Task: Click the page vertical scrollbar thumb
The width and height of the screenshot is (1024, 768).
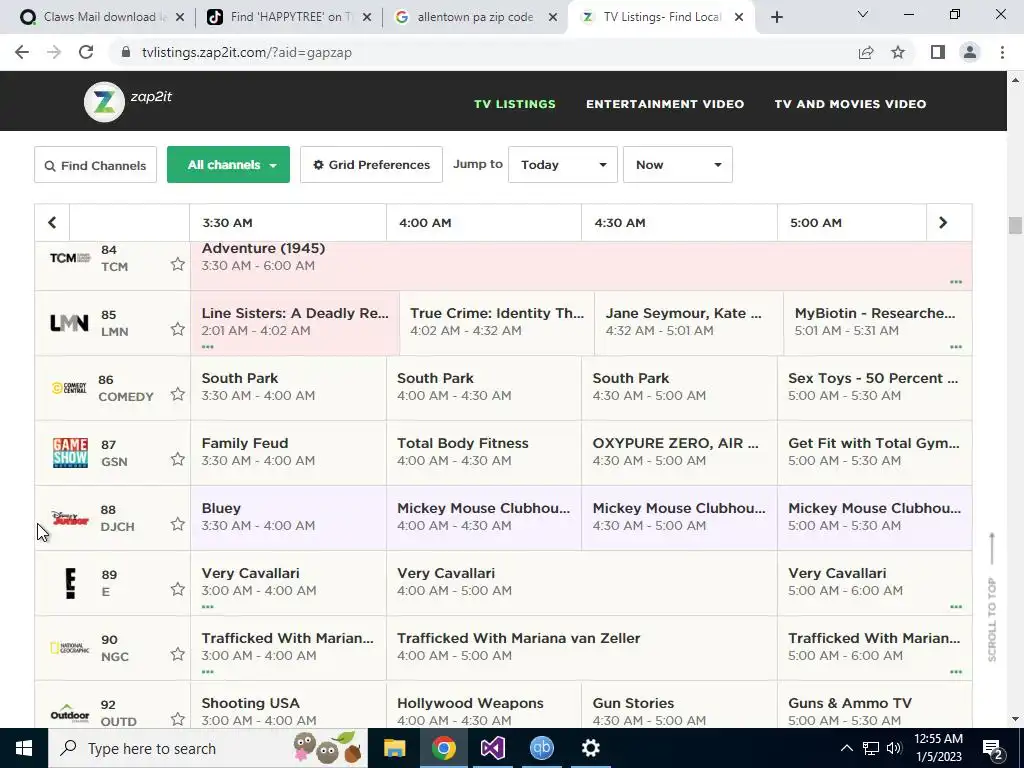Action: pyautogui.click(x=1015, y=225)
